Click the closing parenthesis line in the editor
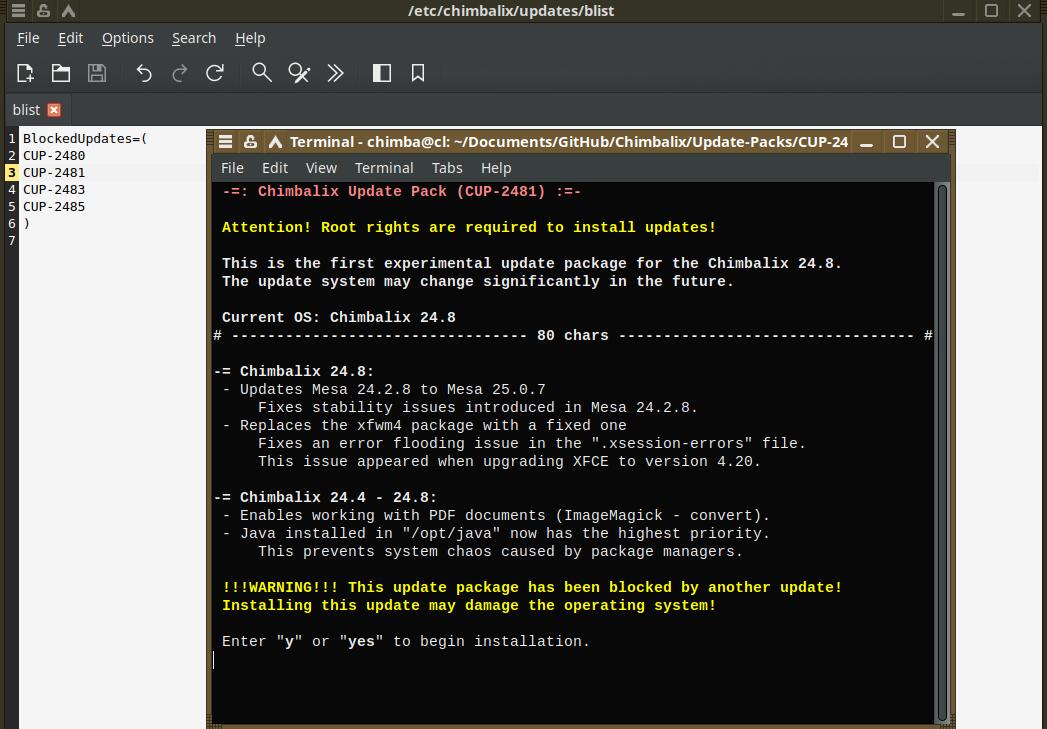This screenshot has width=1047, height=729. tap(27, 224)
